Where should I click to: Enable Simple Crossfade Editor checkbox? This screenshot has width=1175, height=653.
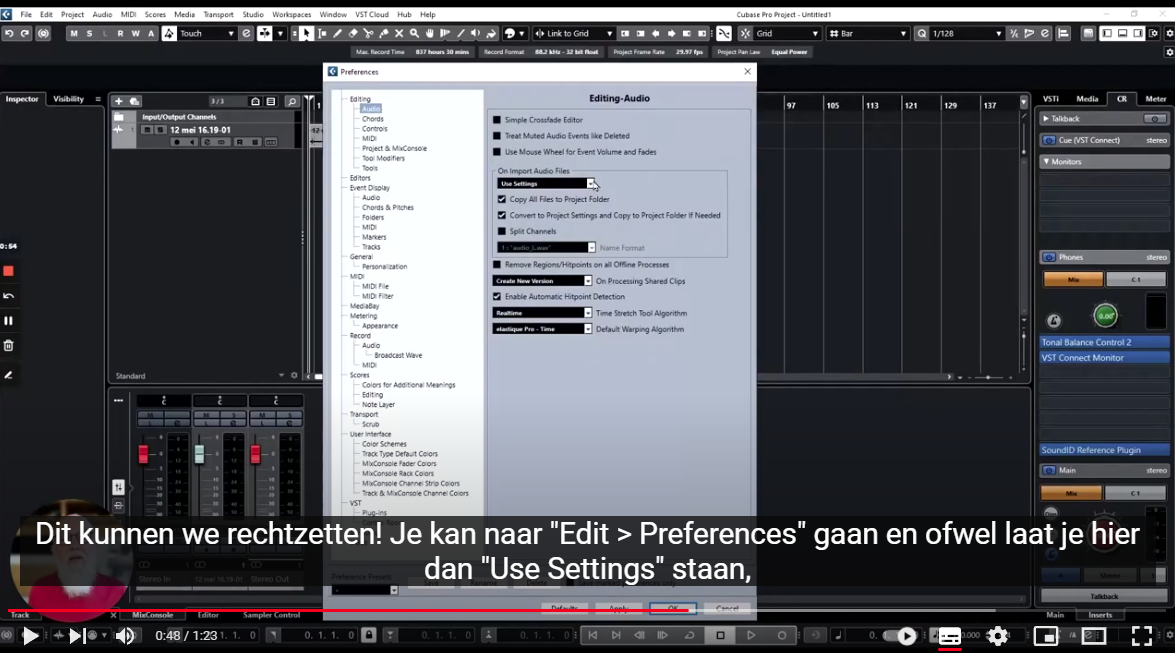pos(497,120)
